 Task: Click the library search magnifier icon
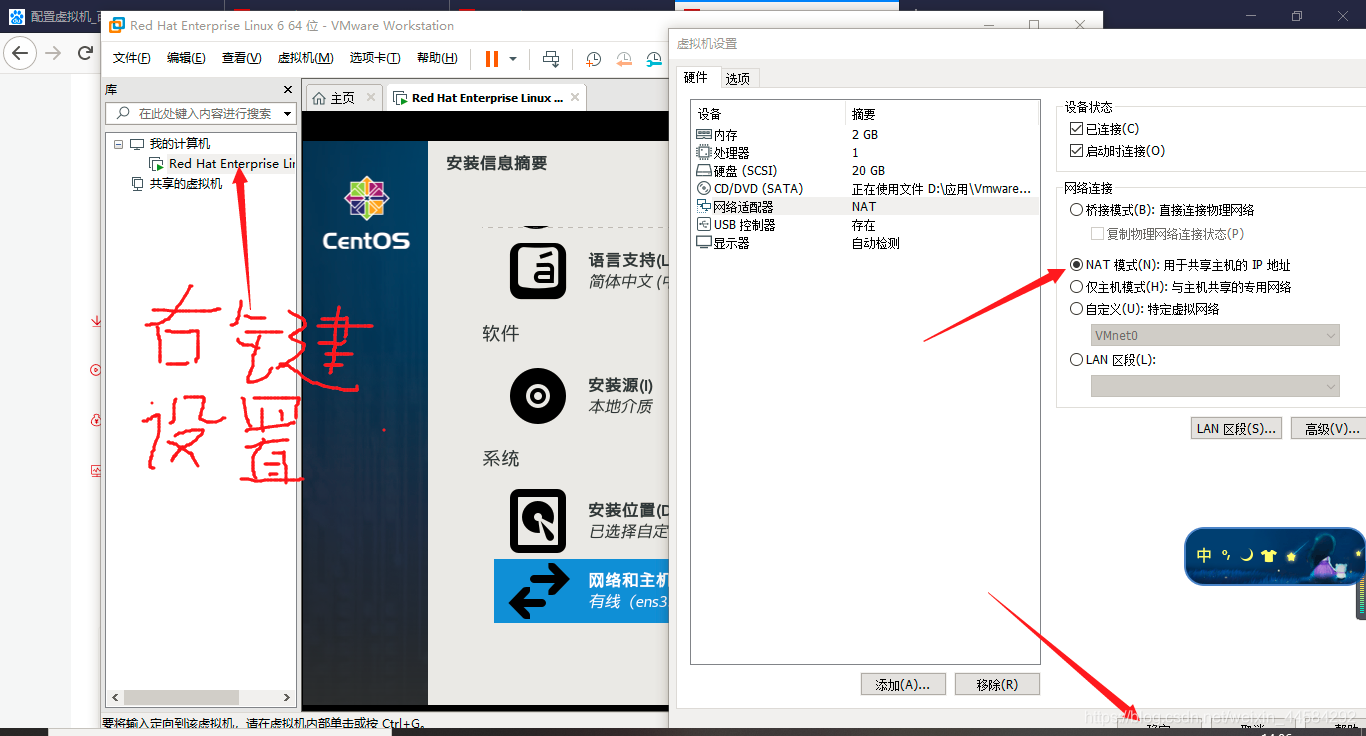pos(124,113)
